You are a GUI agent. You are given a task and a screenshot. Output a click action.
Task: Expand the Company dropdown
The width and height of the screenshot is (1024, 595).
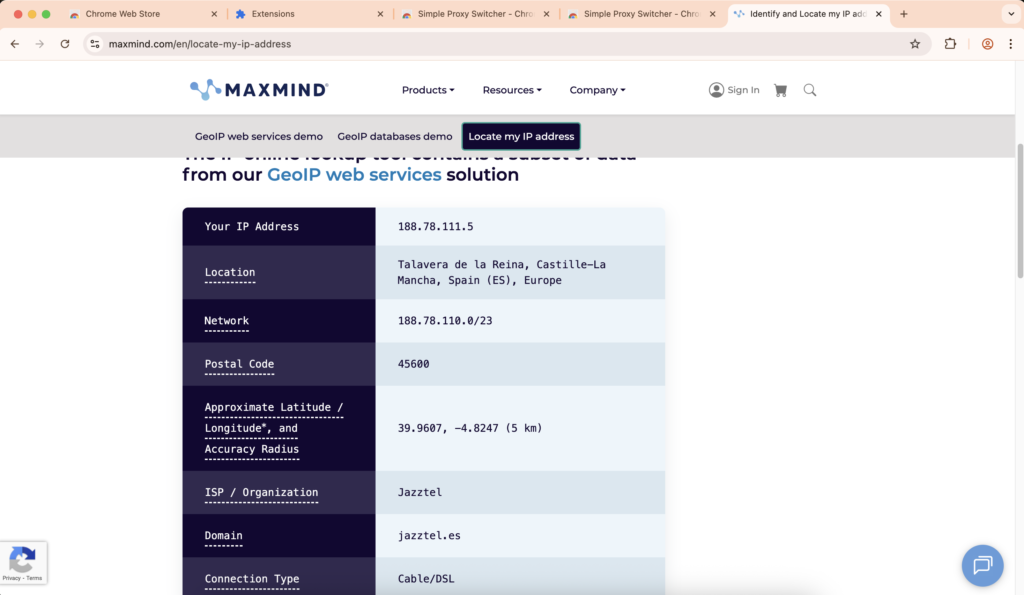(597, 90)
